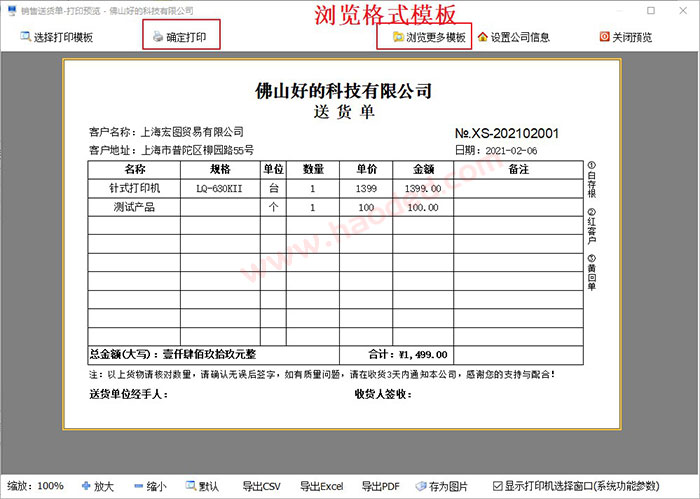Click the customer name 上海宏图贸易有限公司
This screenshot has width=700, height=499.
(192, 132)
